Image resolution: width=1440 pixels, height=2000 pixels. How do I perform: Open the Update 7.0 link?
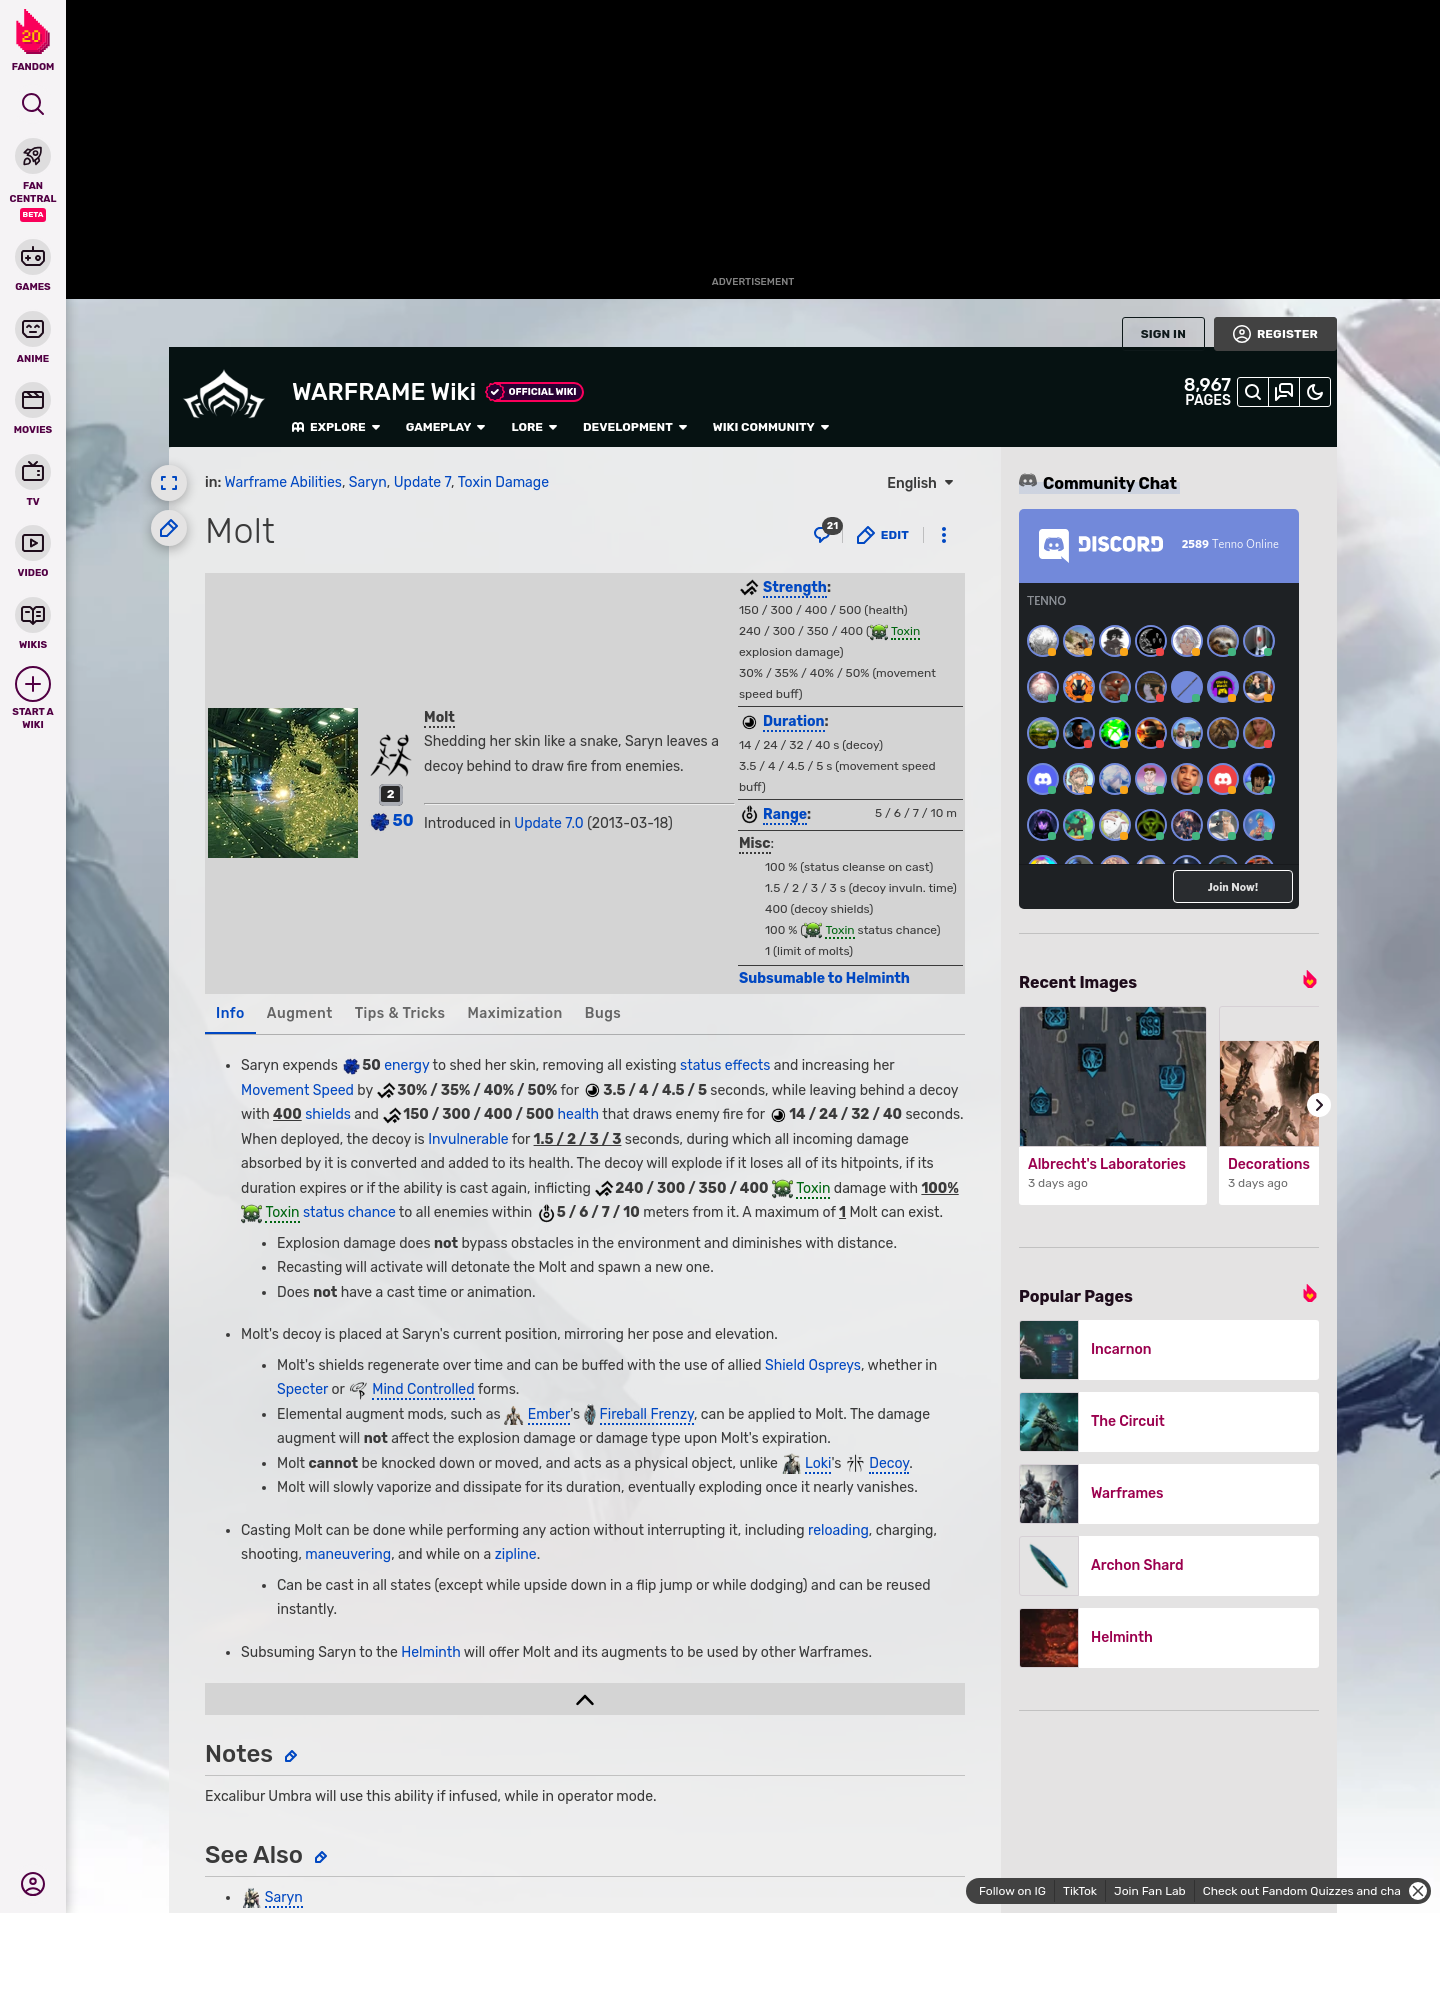click(x=549, y=823)
